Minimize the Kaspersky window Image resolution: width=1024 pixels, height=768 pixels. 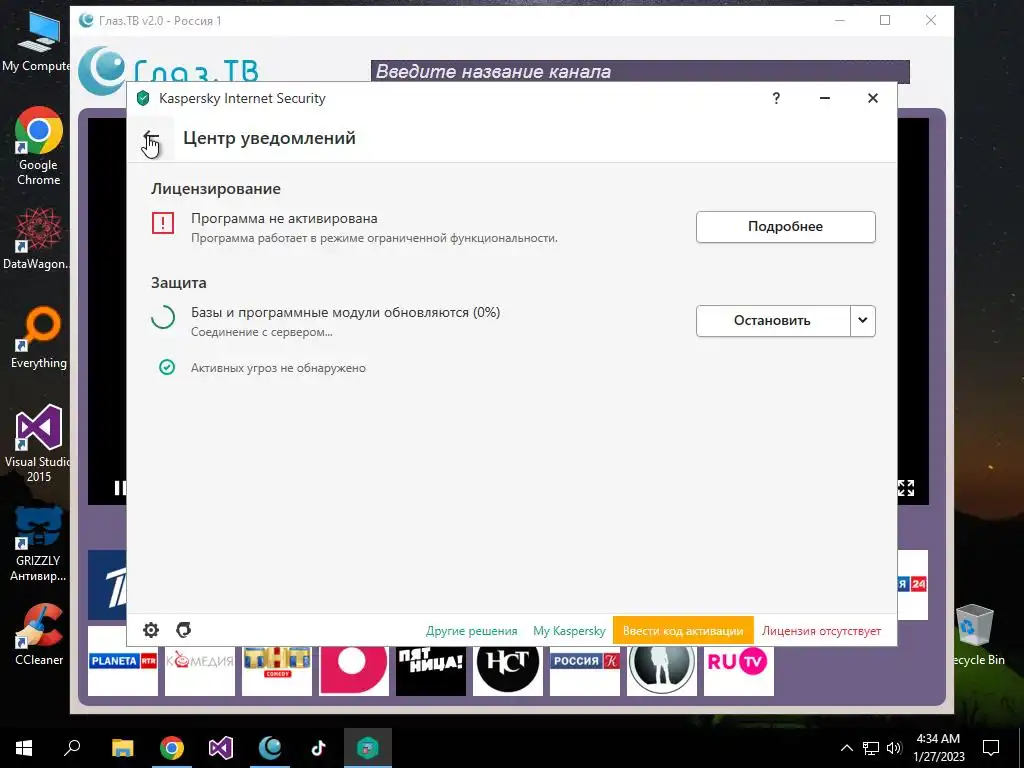pyautogui.click(x=825, y=99)
